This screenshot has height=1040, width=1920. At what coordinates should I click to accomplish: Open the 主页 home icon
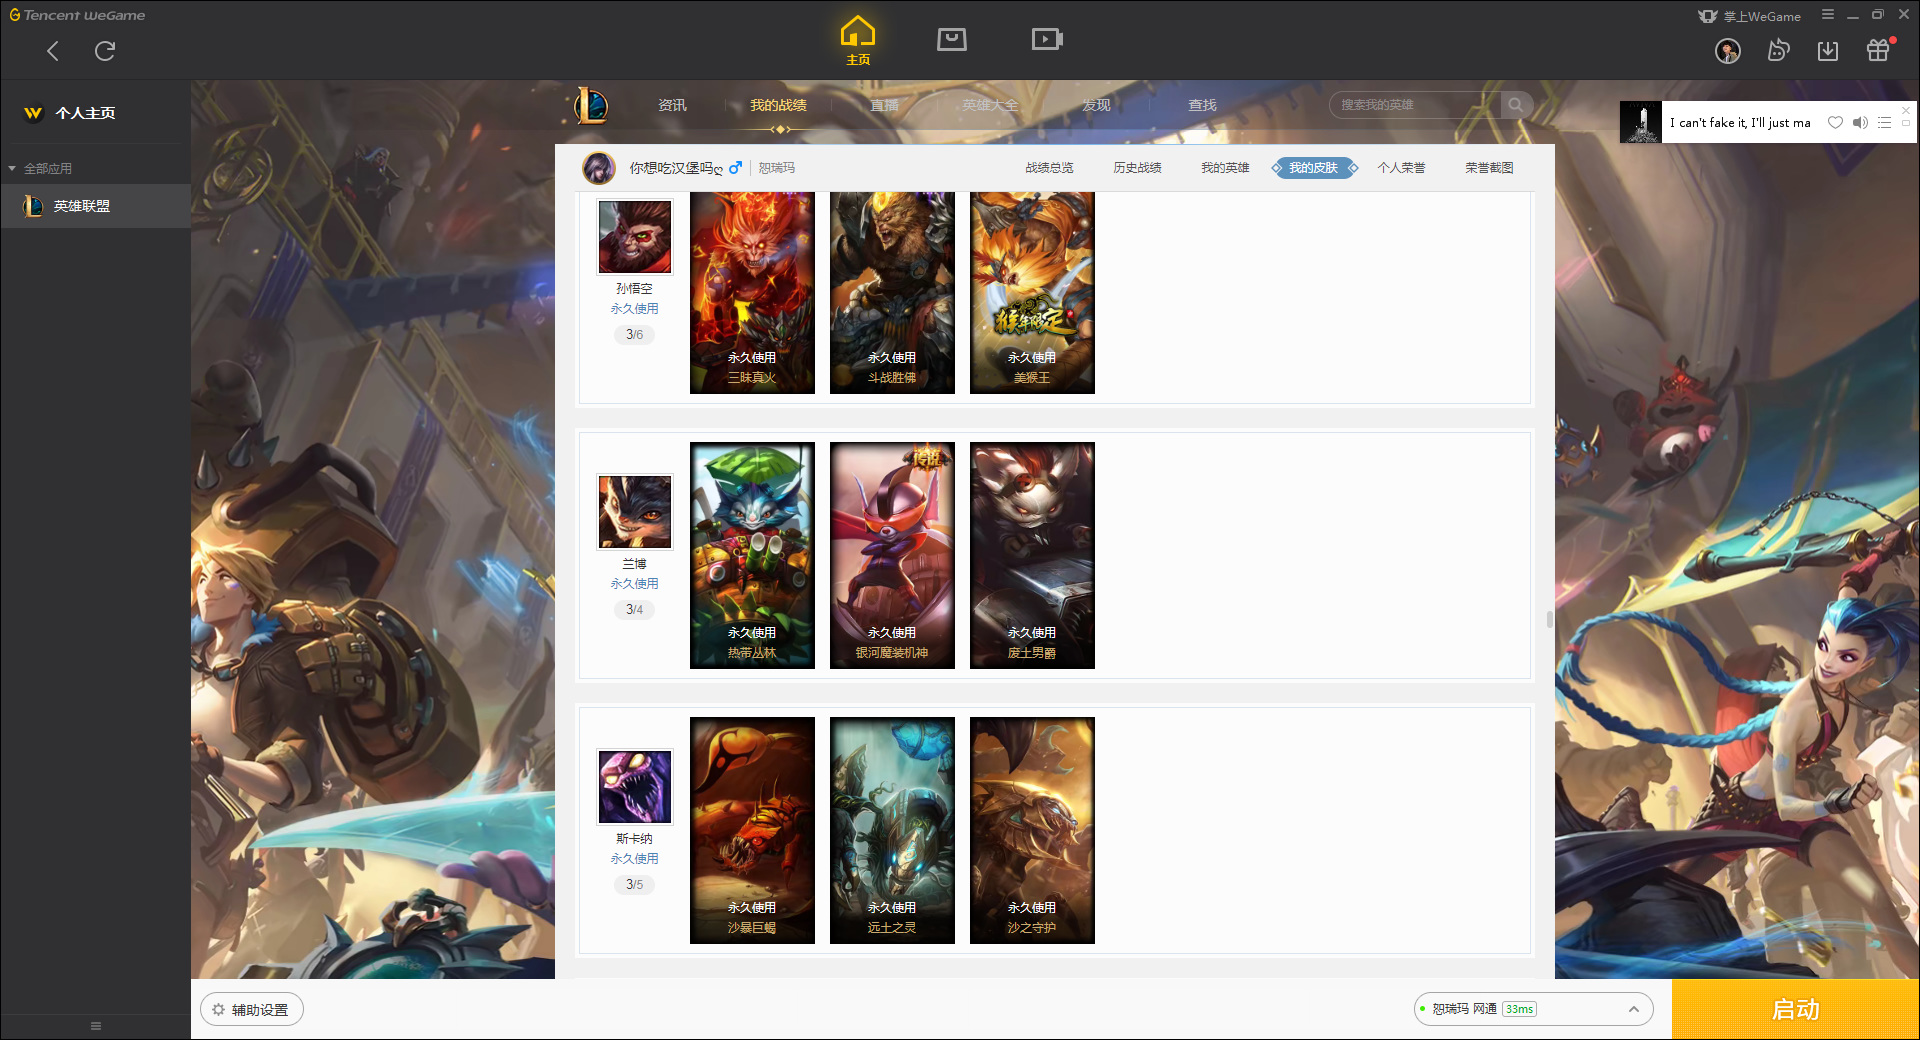pyautogui.click(x=858, y=40)
